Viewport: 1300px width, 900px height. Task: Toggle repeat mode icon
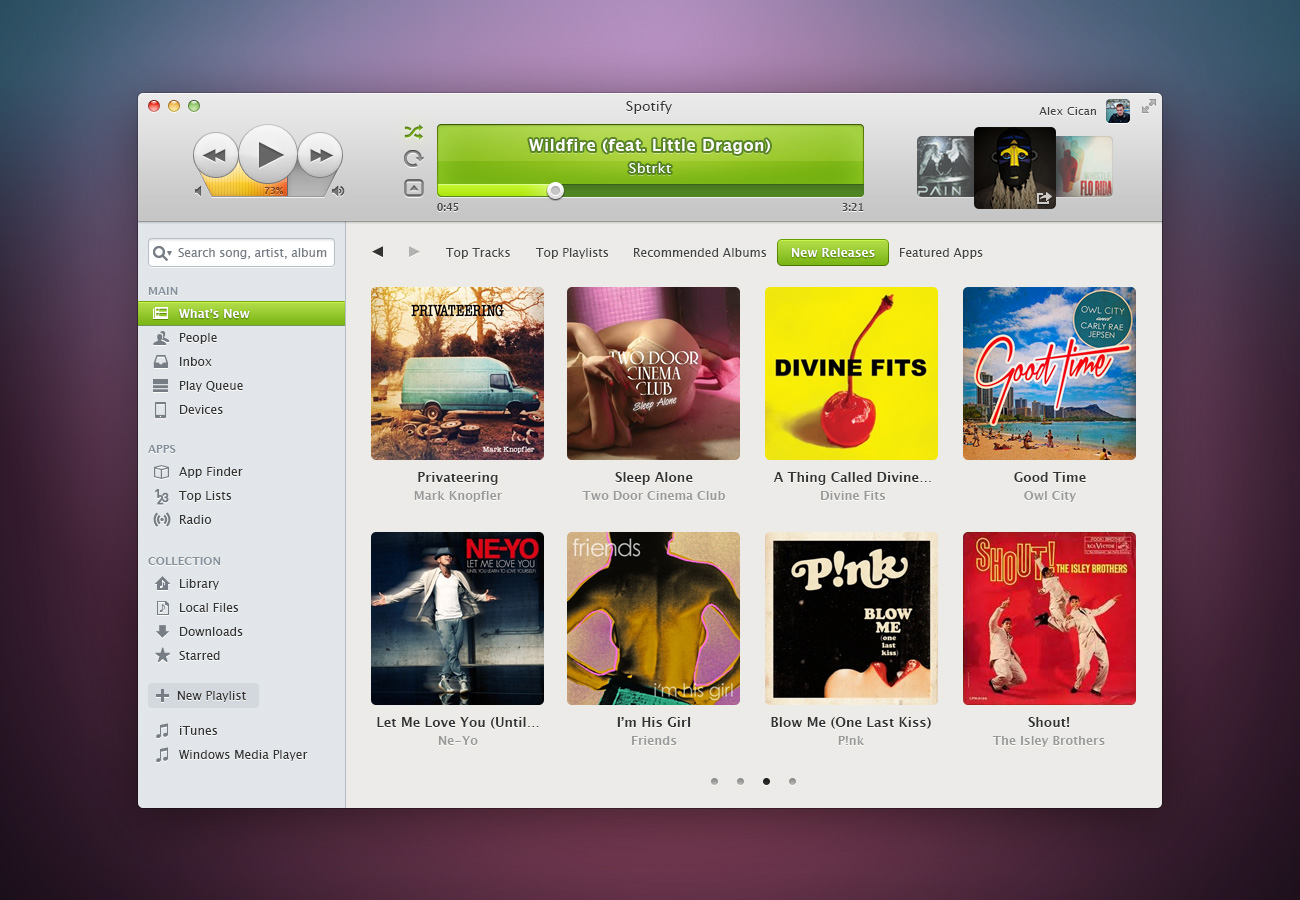(414, 158)
